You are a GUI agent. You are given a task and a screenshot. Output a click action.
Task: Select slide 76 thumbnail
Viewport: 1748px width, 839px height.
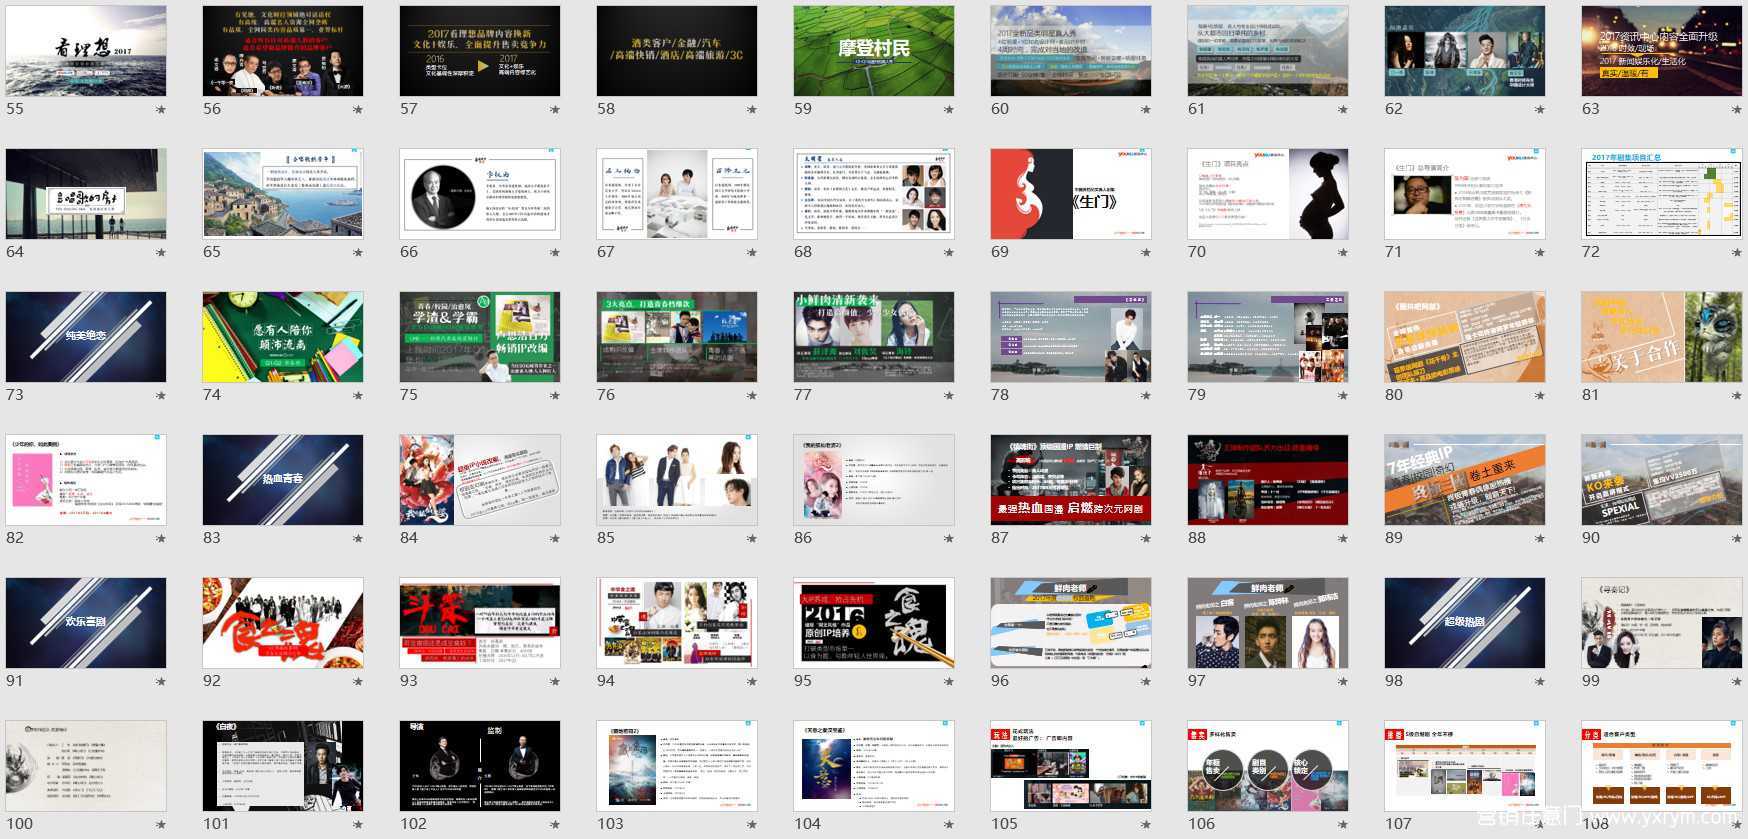677,337
